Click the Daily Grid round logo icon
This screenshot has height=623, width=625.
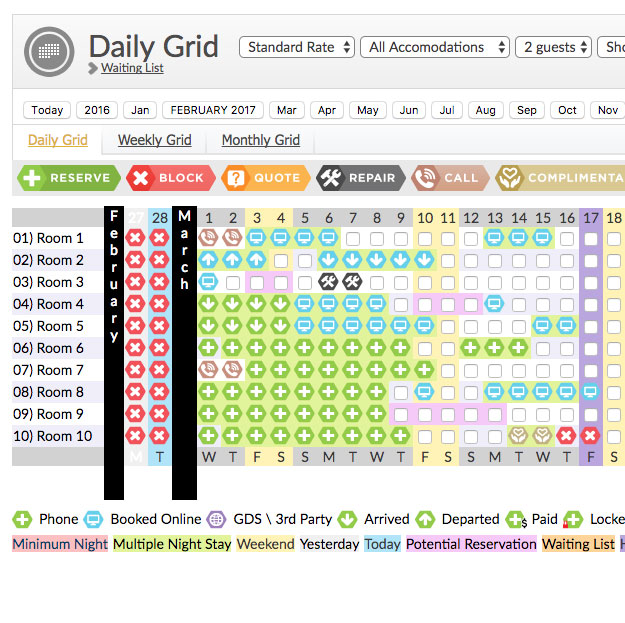click(49, 52)
